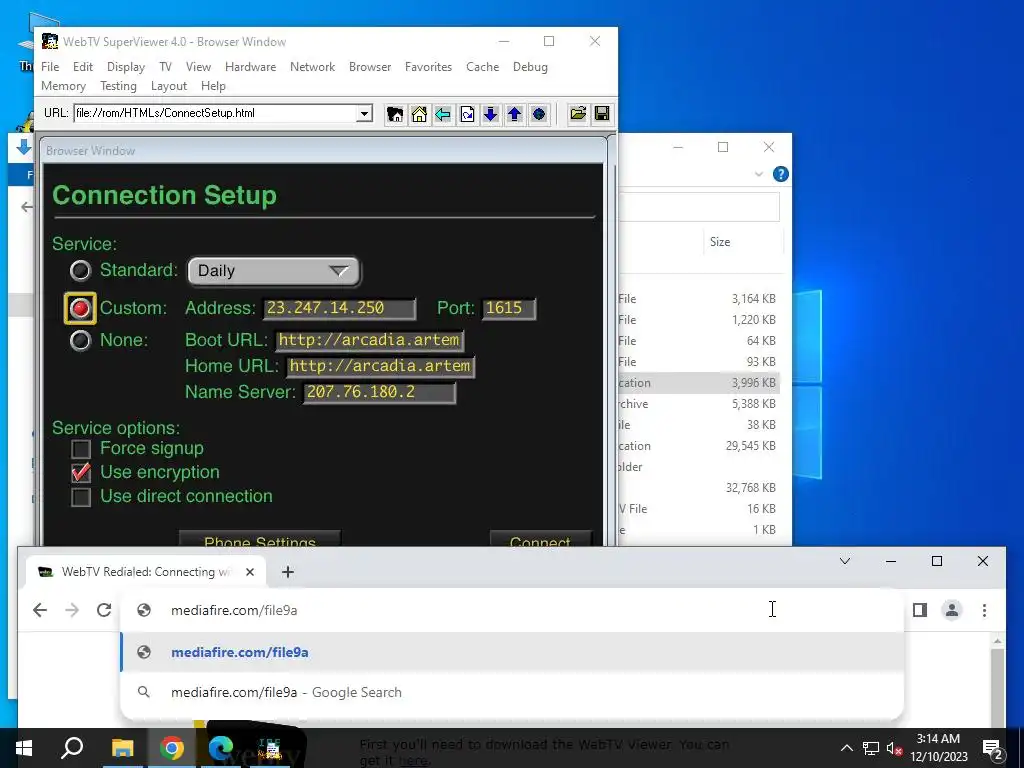
Task: Click Chrome's back arrow button
Action: point(40,610)
